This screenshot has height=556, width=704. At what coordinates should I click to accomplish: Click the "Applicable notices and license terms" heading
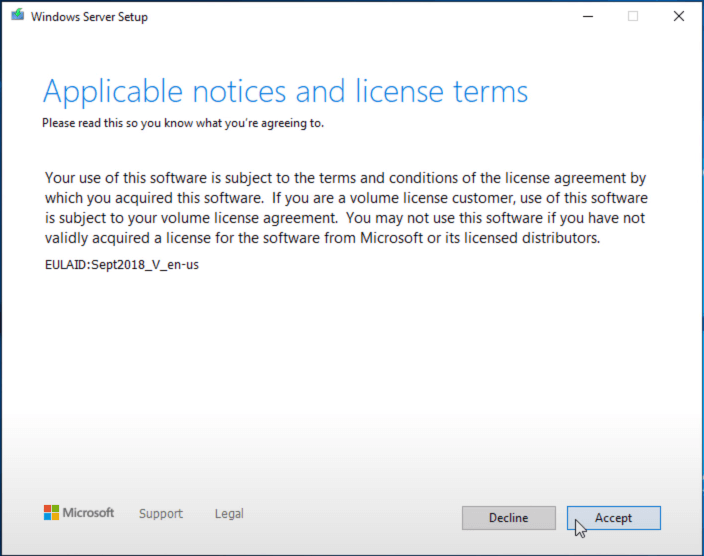click(x=285, y=92)
